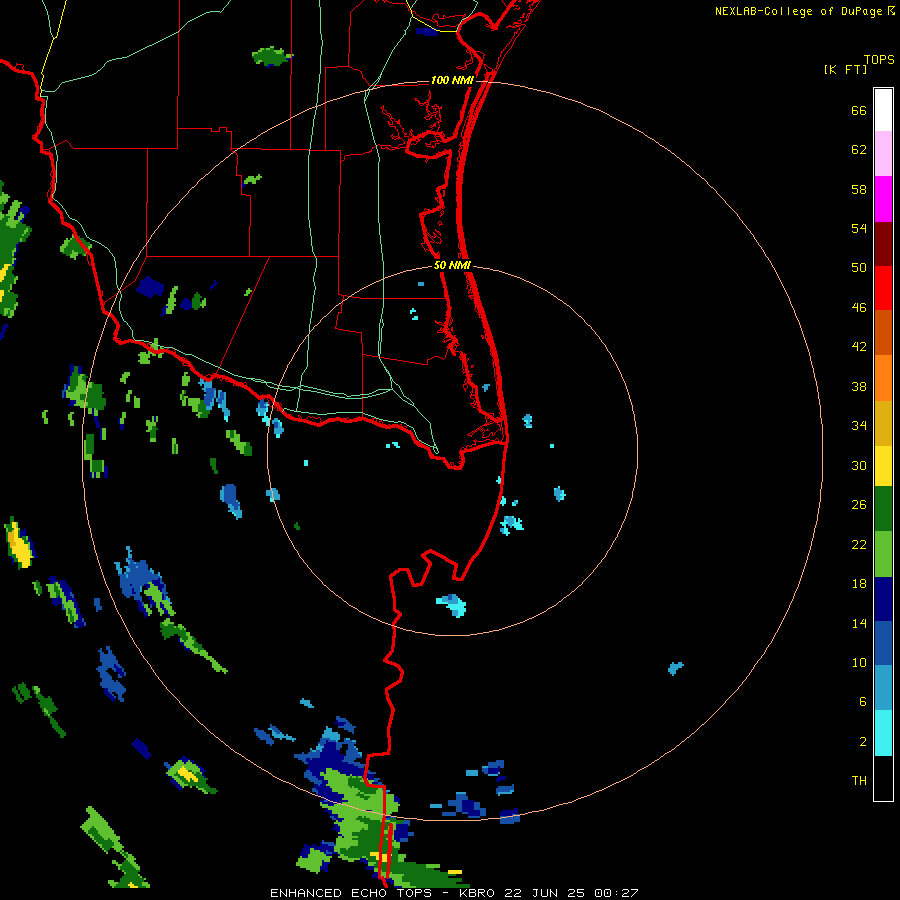The image size is (900, 900).
Task: Click the light green legend swatch
Action: (x=883, y=554)
